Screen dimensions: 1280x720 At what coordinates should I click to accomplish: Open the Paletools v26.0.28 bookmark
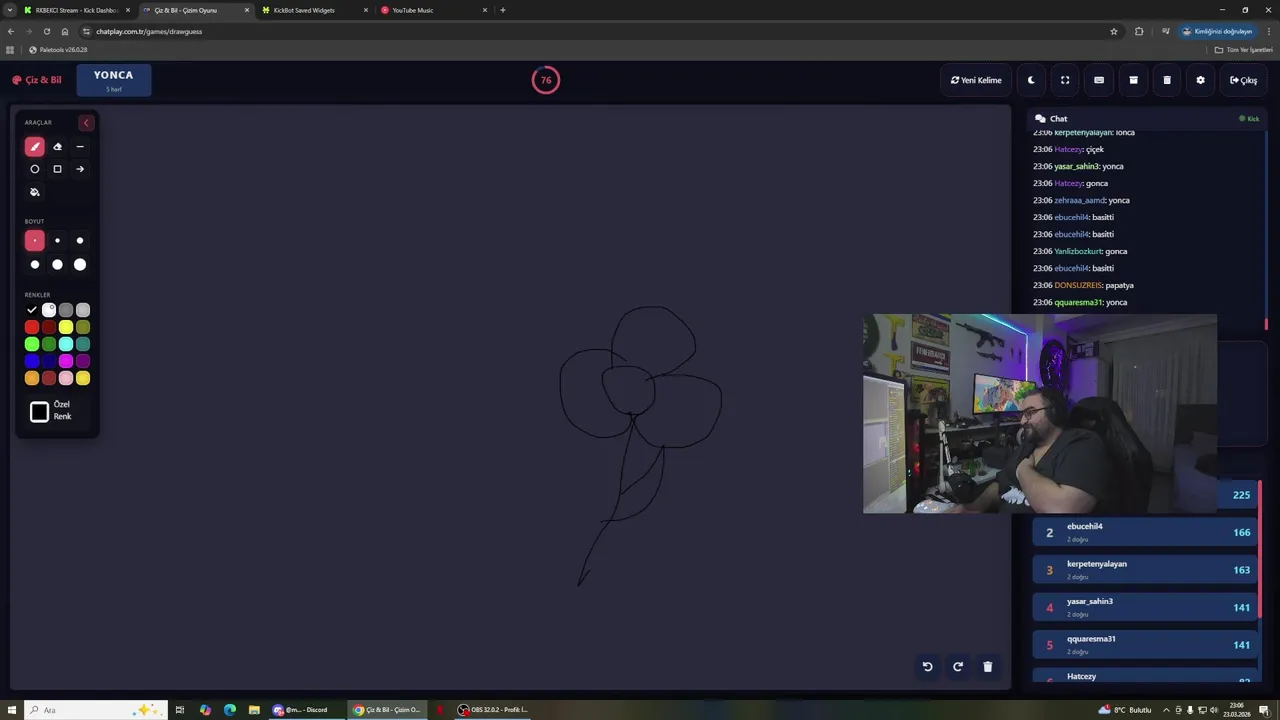58,49
